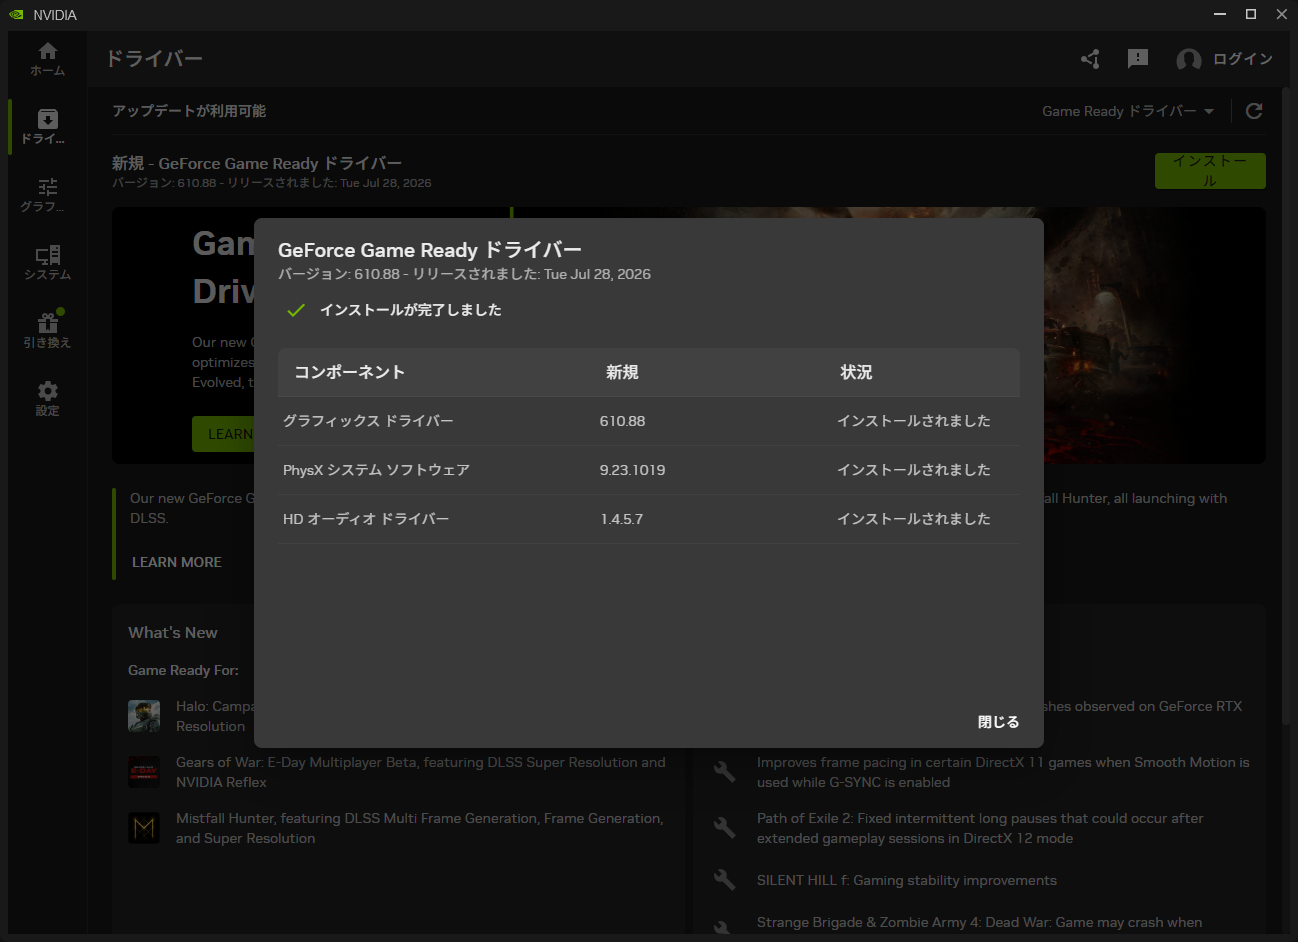Click wrench icon beside frame pacing fix
This screenshot has height=942, width=1298.
pyautogui.click(x=724, y=772)
